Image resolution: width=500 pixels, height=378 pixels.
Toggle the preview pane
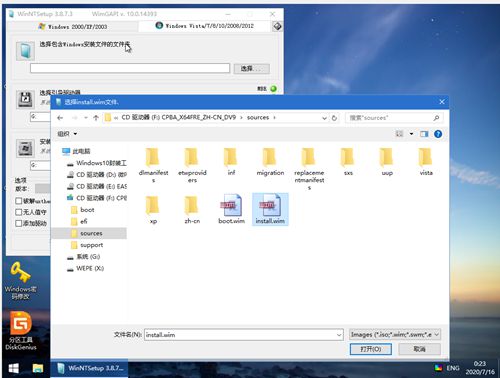[424, 134]
